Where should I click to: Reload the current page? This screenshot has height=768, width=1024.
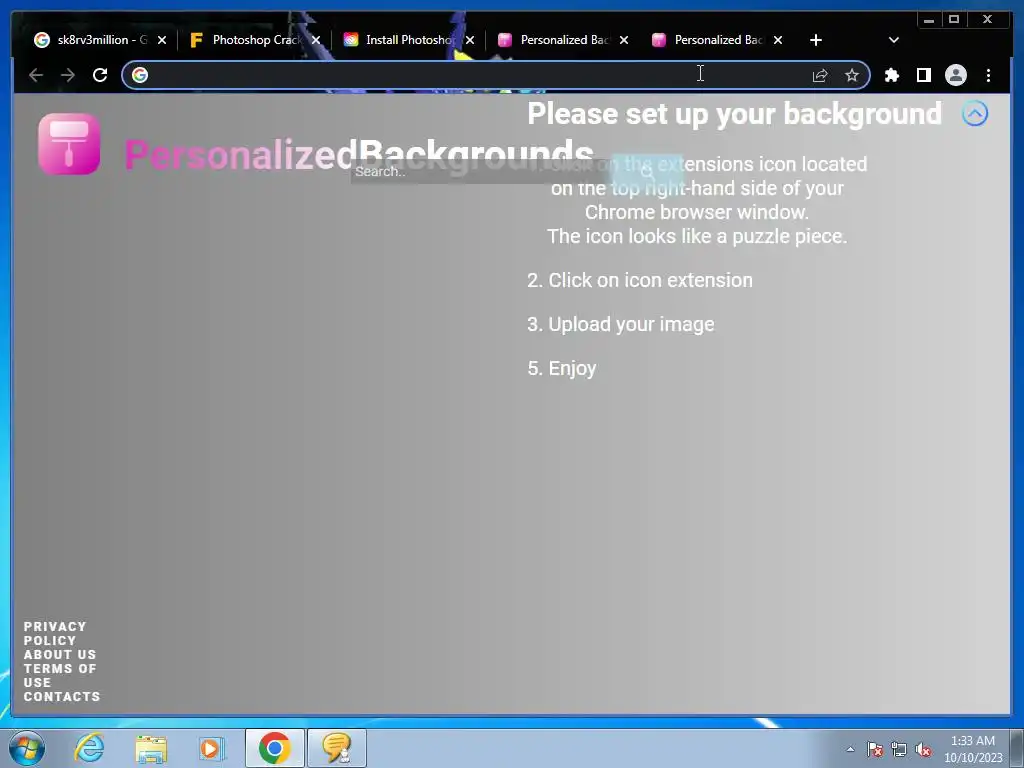[x=100, y=75]
